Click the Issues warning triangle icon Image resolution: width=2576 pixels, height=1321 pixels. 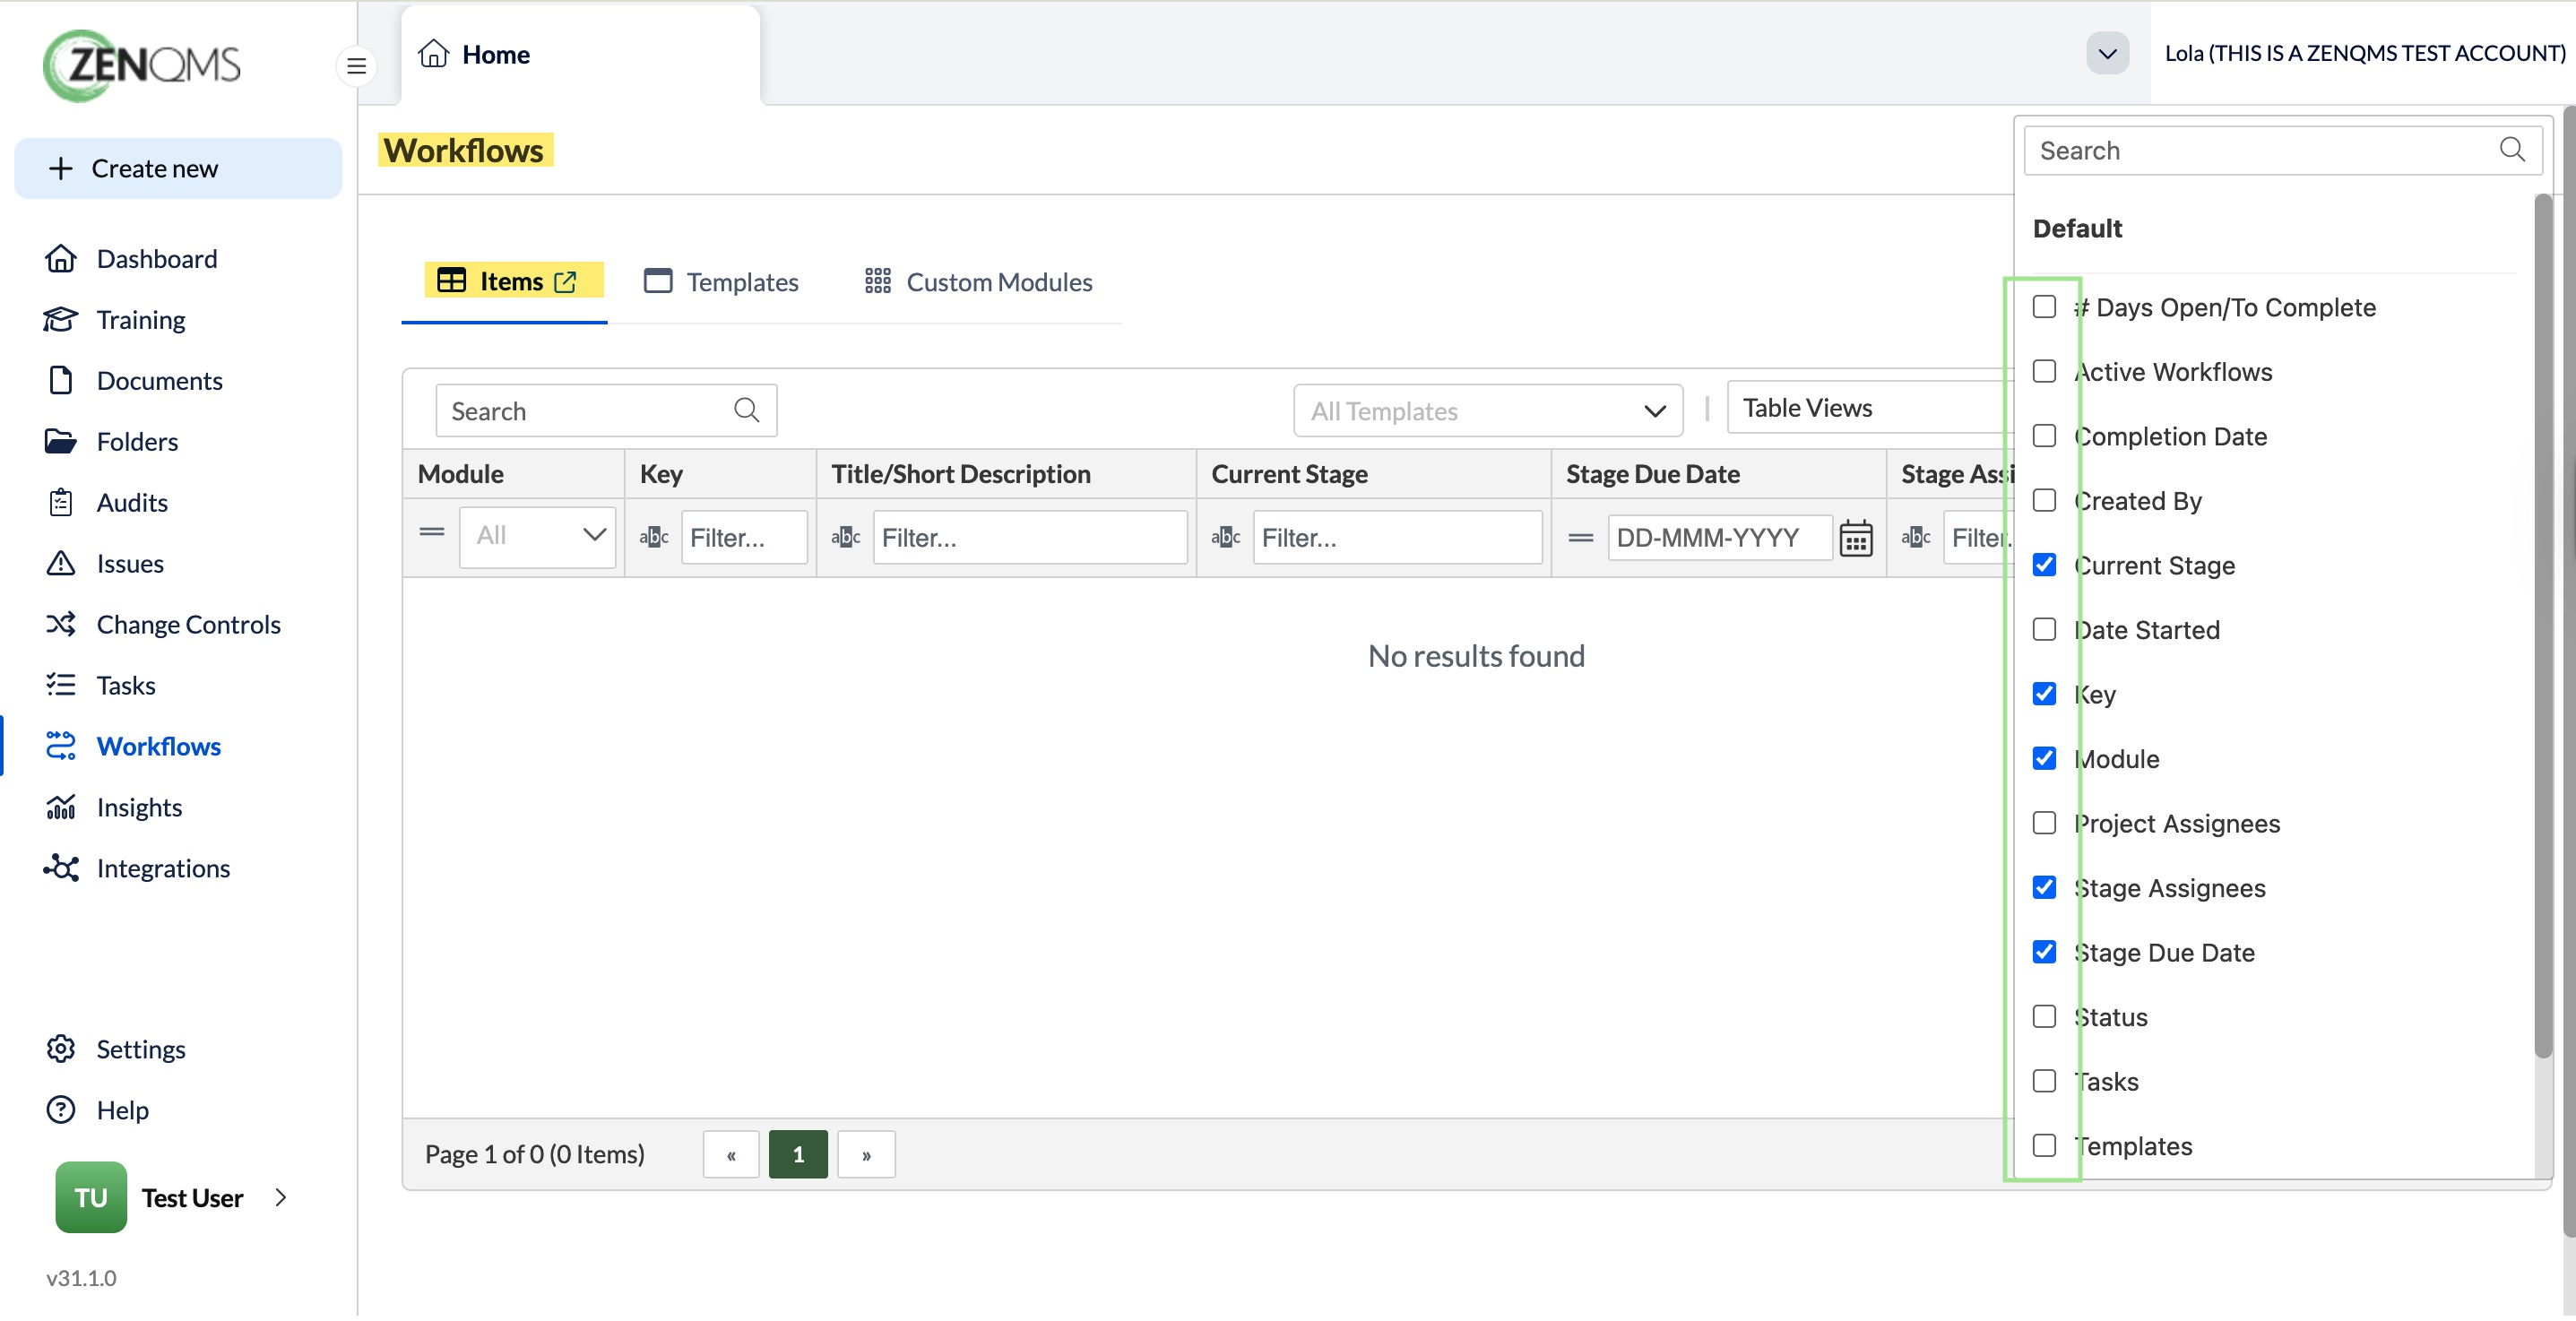tap(61, 564)
